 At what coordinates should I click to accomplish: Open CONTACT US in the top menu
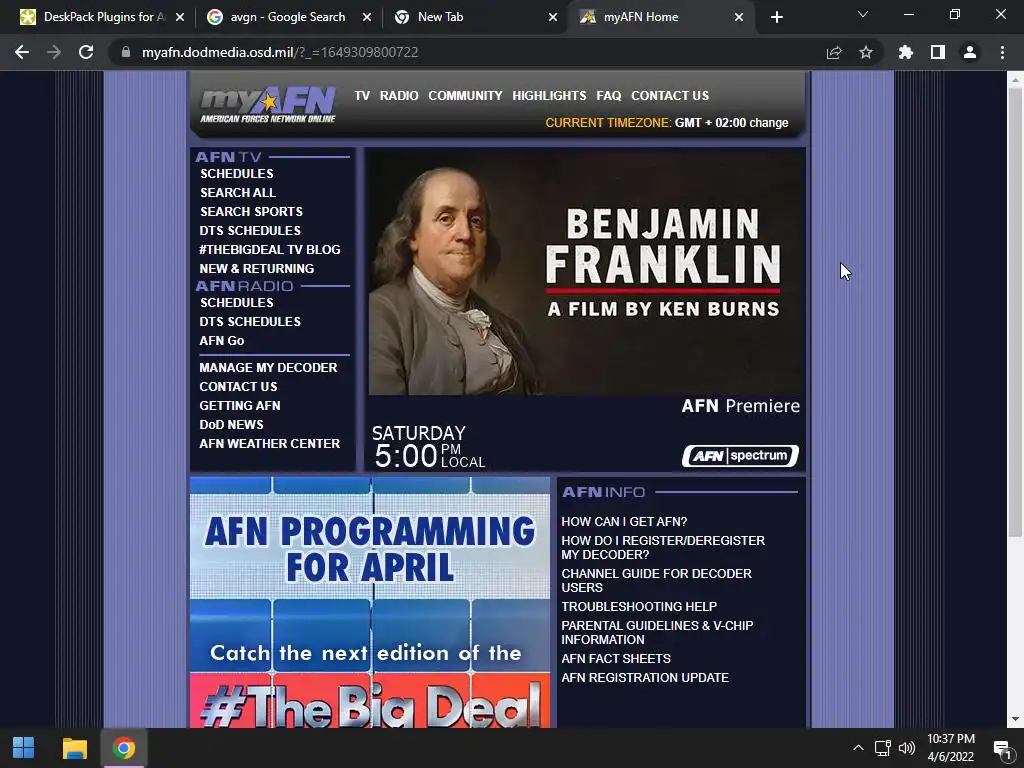click(670, 95)
